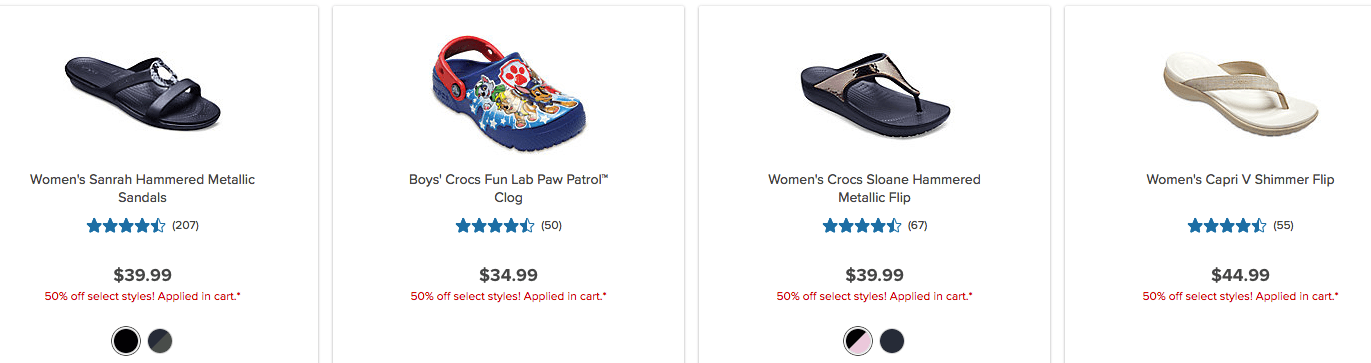Image resolution: width=1371 pixels, height=363 pixels.
Task: View star rating for Sanrah Sandals
Action: 126,226
